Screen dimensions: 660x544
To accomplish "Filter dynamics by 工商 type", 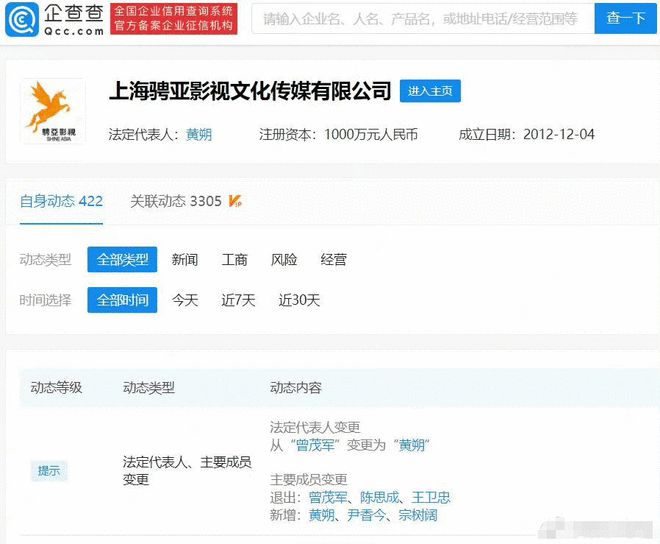I will click(x=234, y=260).
